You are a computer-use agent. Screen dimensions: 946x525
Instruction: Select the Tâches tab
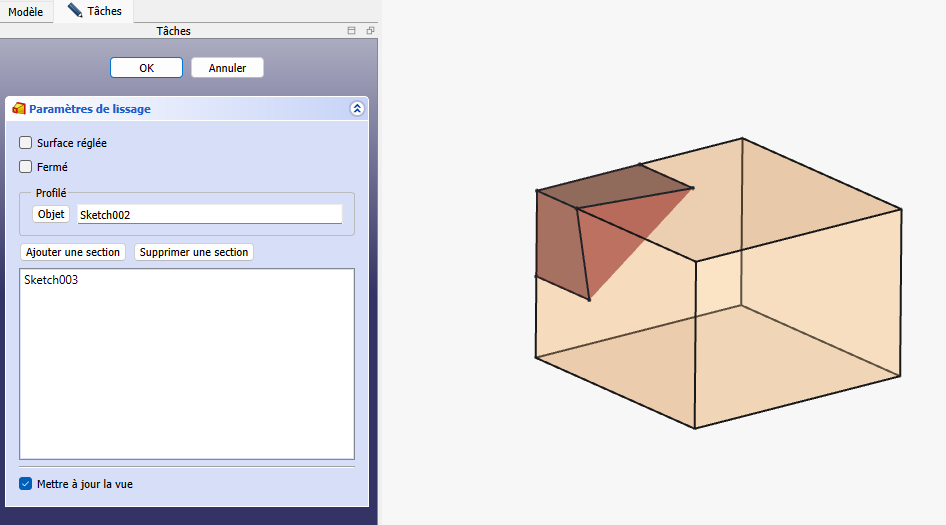pos(95,11)
